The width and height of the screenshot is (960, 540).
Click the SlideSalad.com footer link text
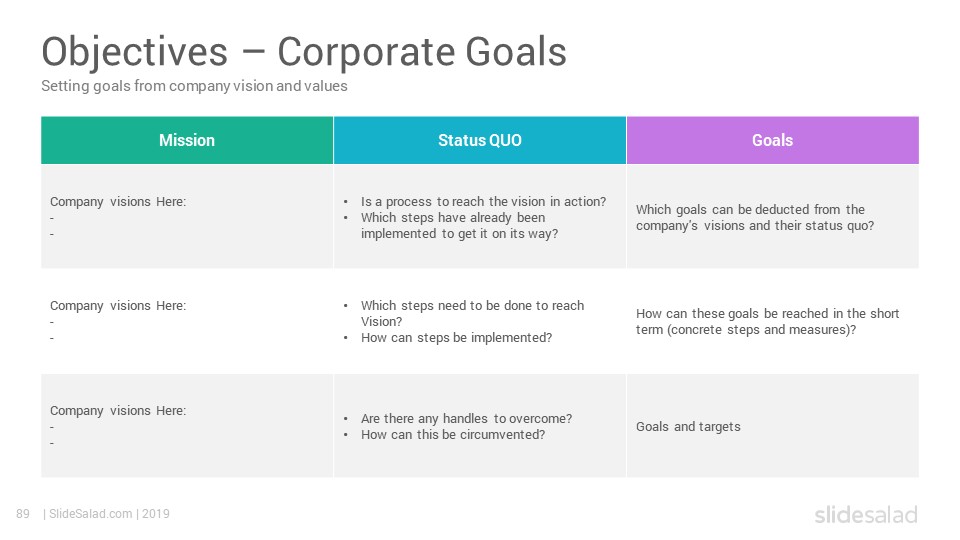tap(109, 514)
